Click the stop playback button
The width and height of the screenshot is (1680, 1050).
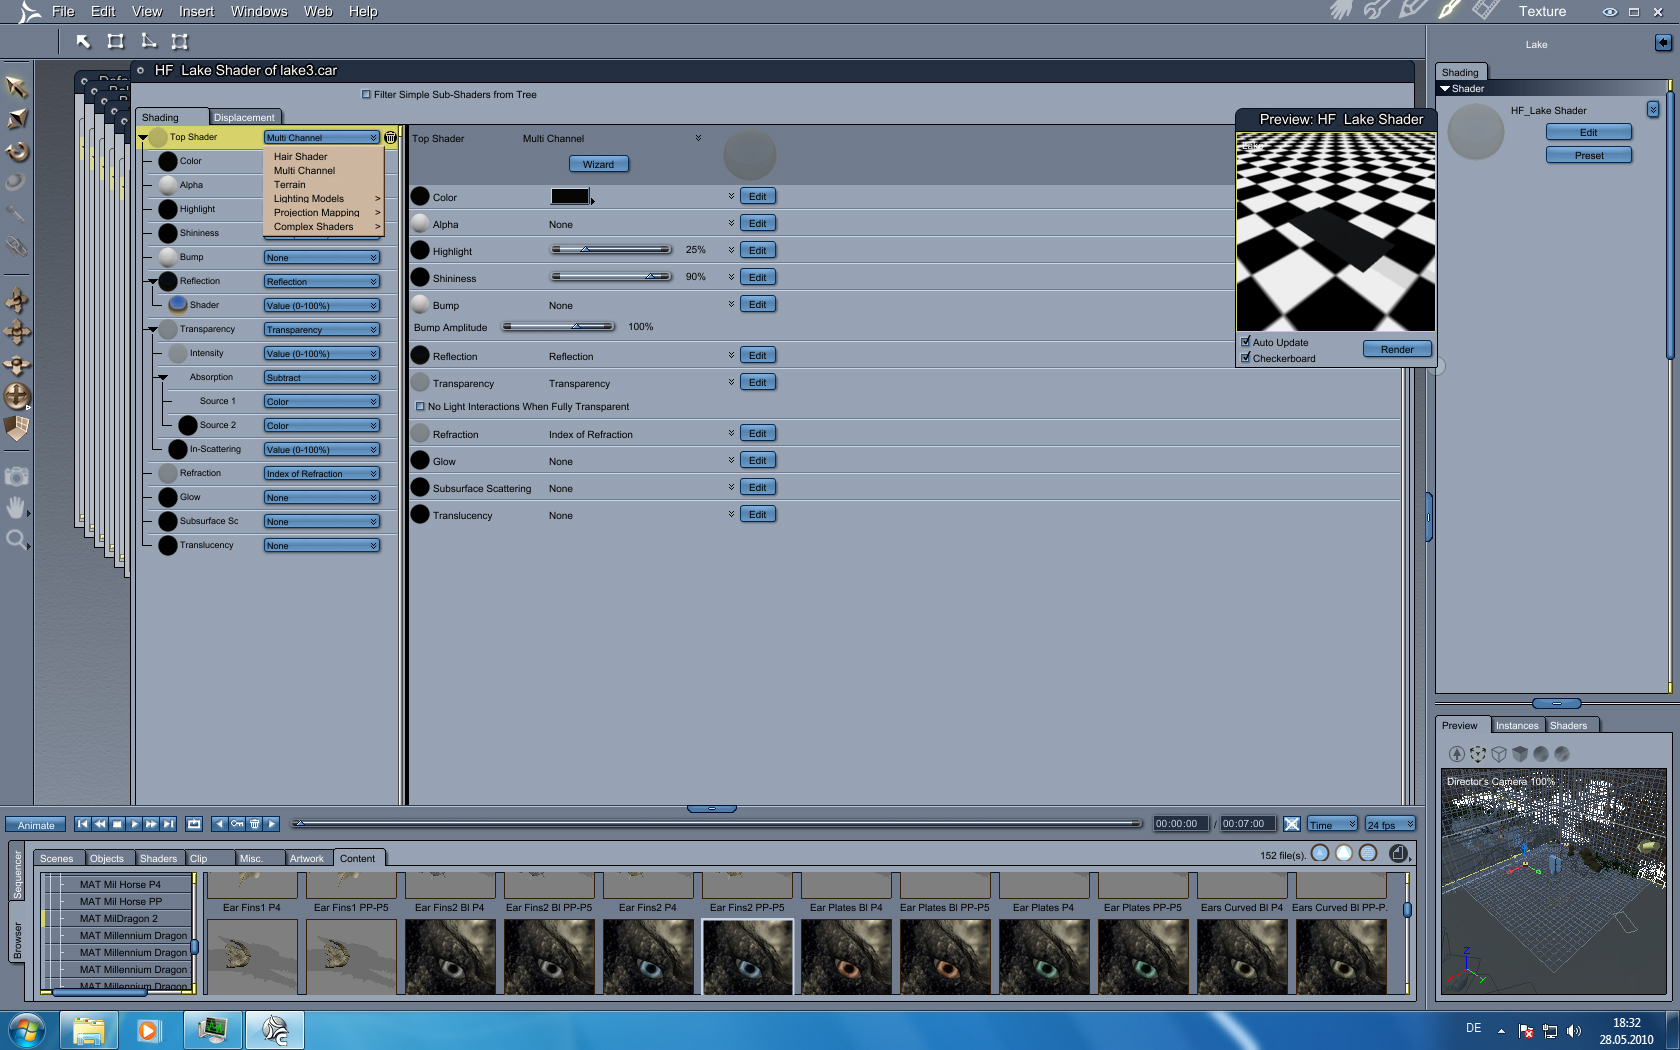(x=116, y=824)
